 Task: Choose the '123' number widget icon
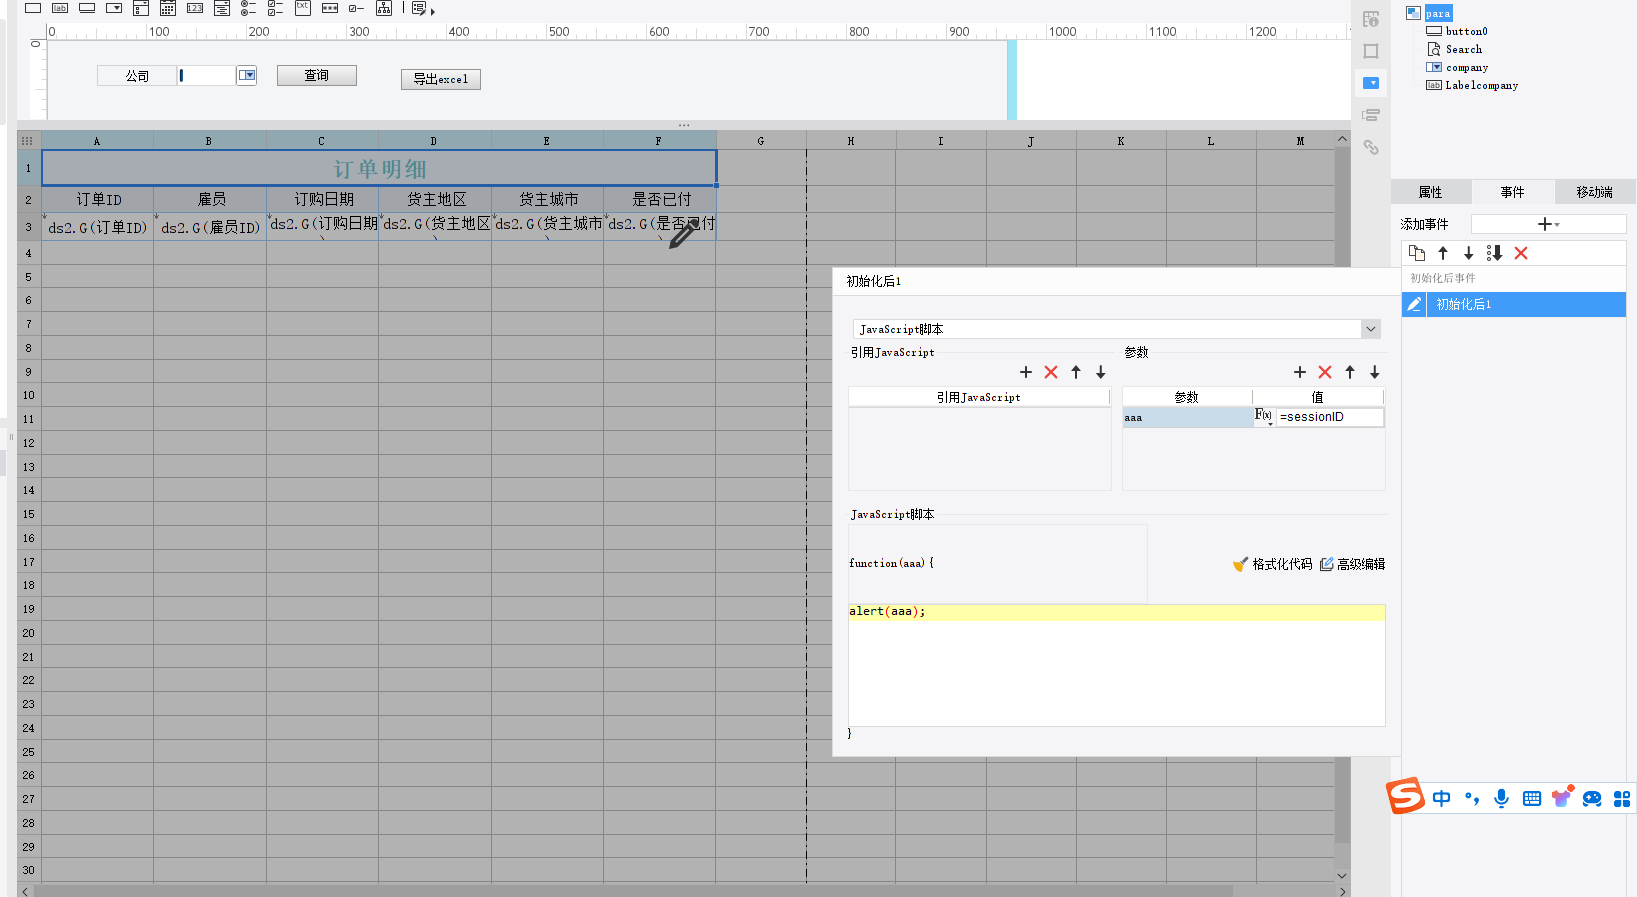point(195,8)
